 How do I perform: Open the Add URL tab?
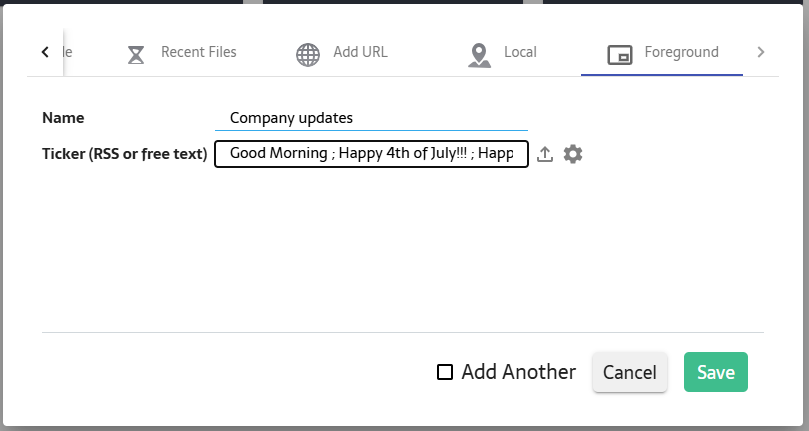pos(360,52)
